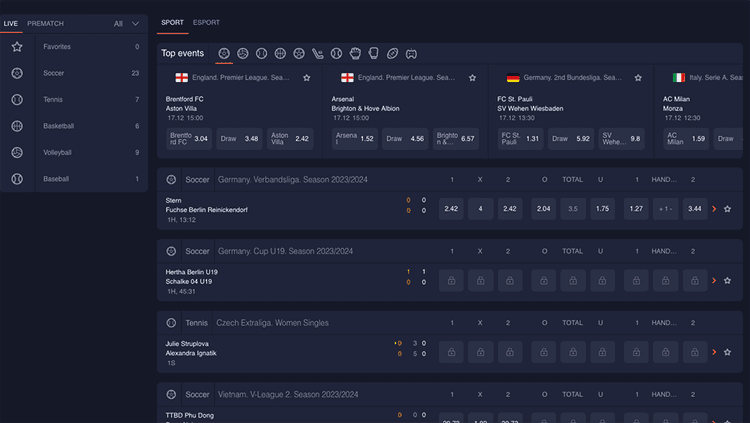Pick handicap 2 odds 3.44 for Stern

(695, 209)
